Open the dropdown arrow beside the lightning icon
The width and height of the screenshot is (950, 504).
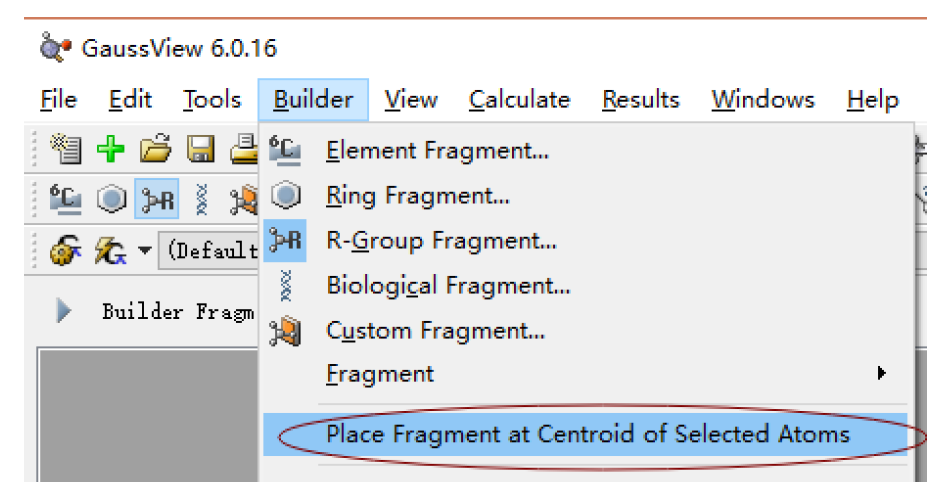(x=145, y=249)
